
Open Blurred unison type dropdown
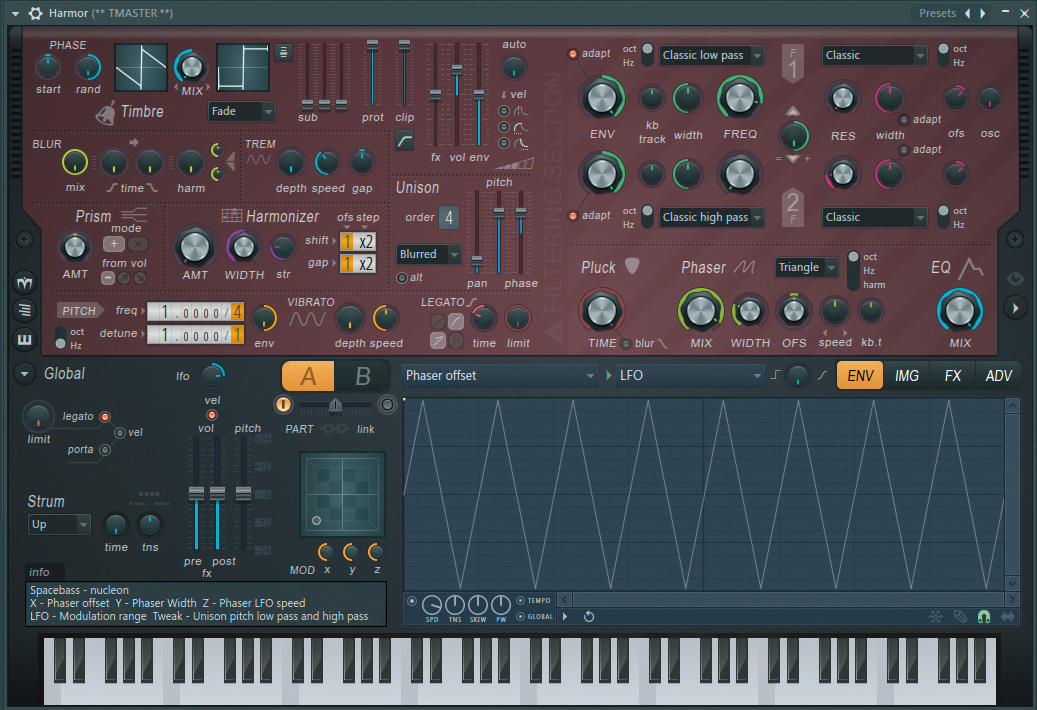[x=429, y=254]
